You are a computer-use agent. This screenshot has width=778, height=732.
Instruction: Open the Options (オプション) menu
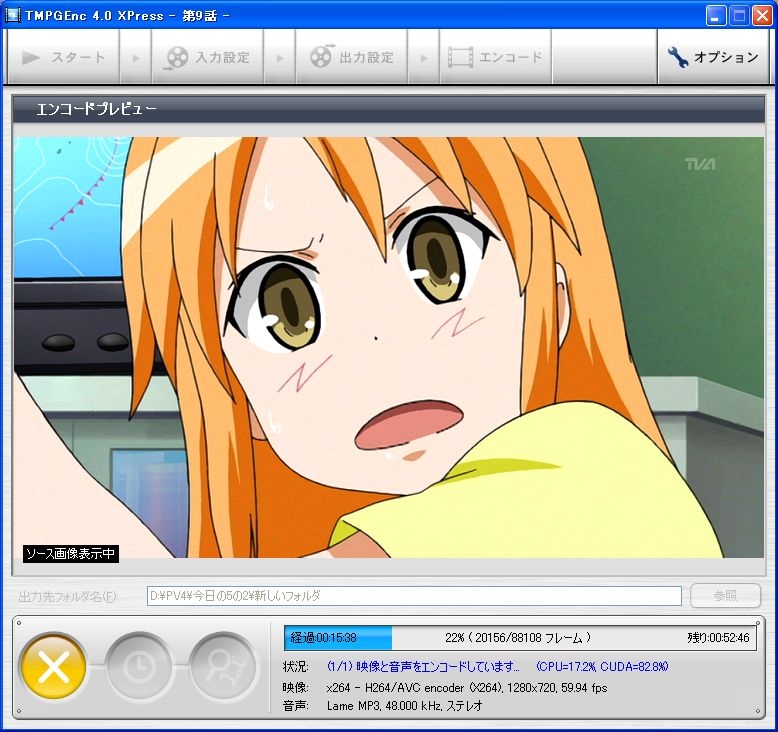pos(713,57)
